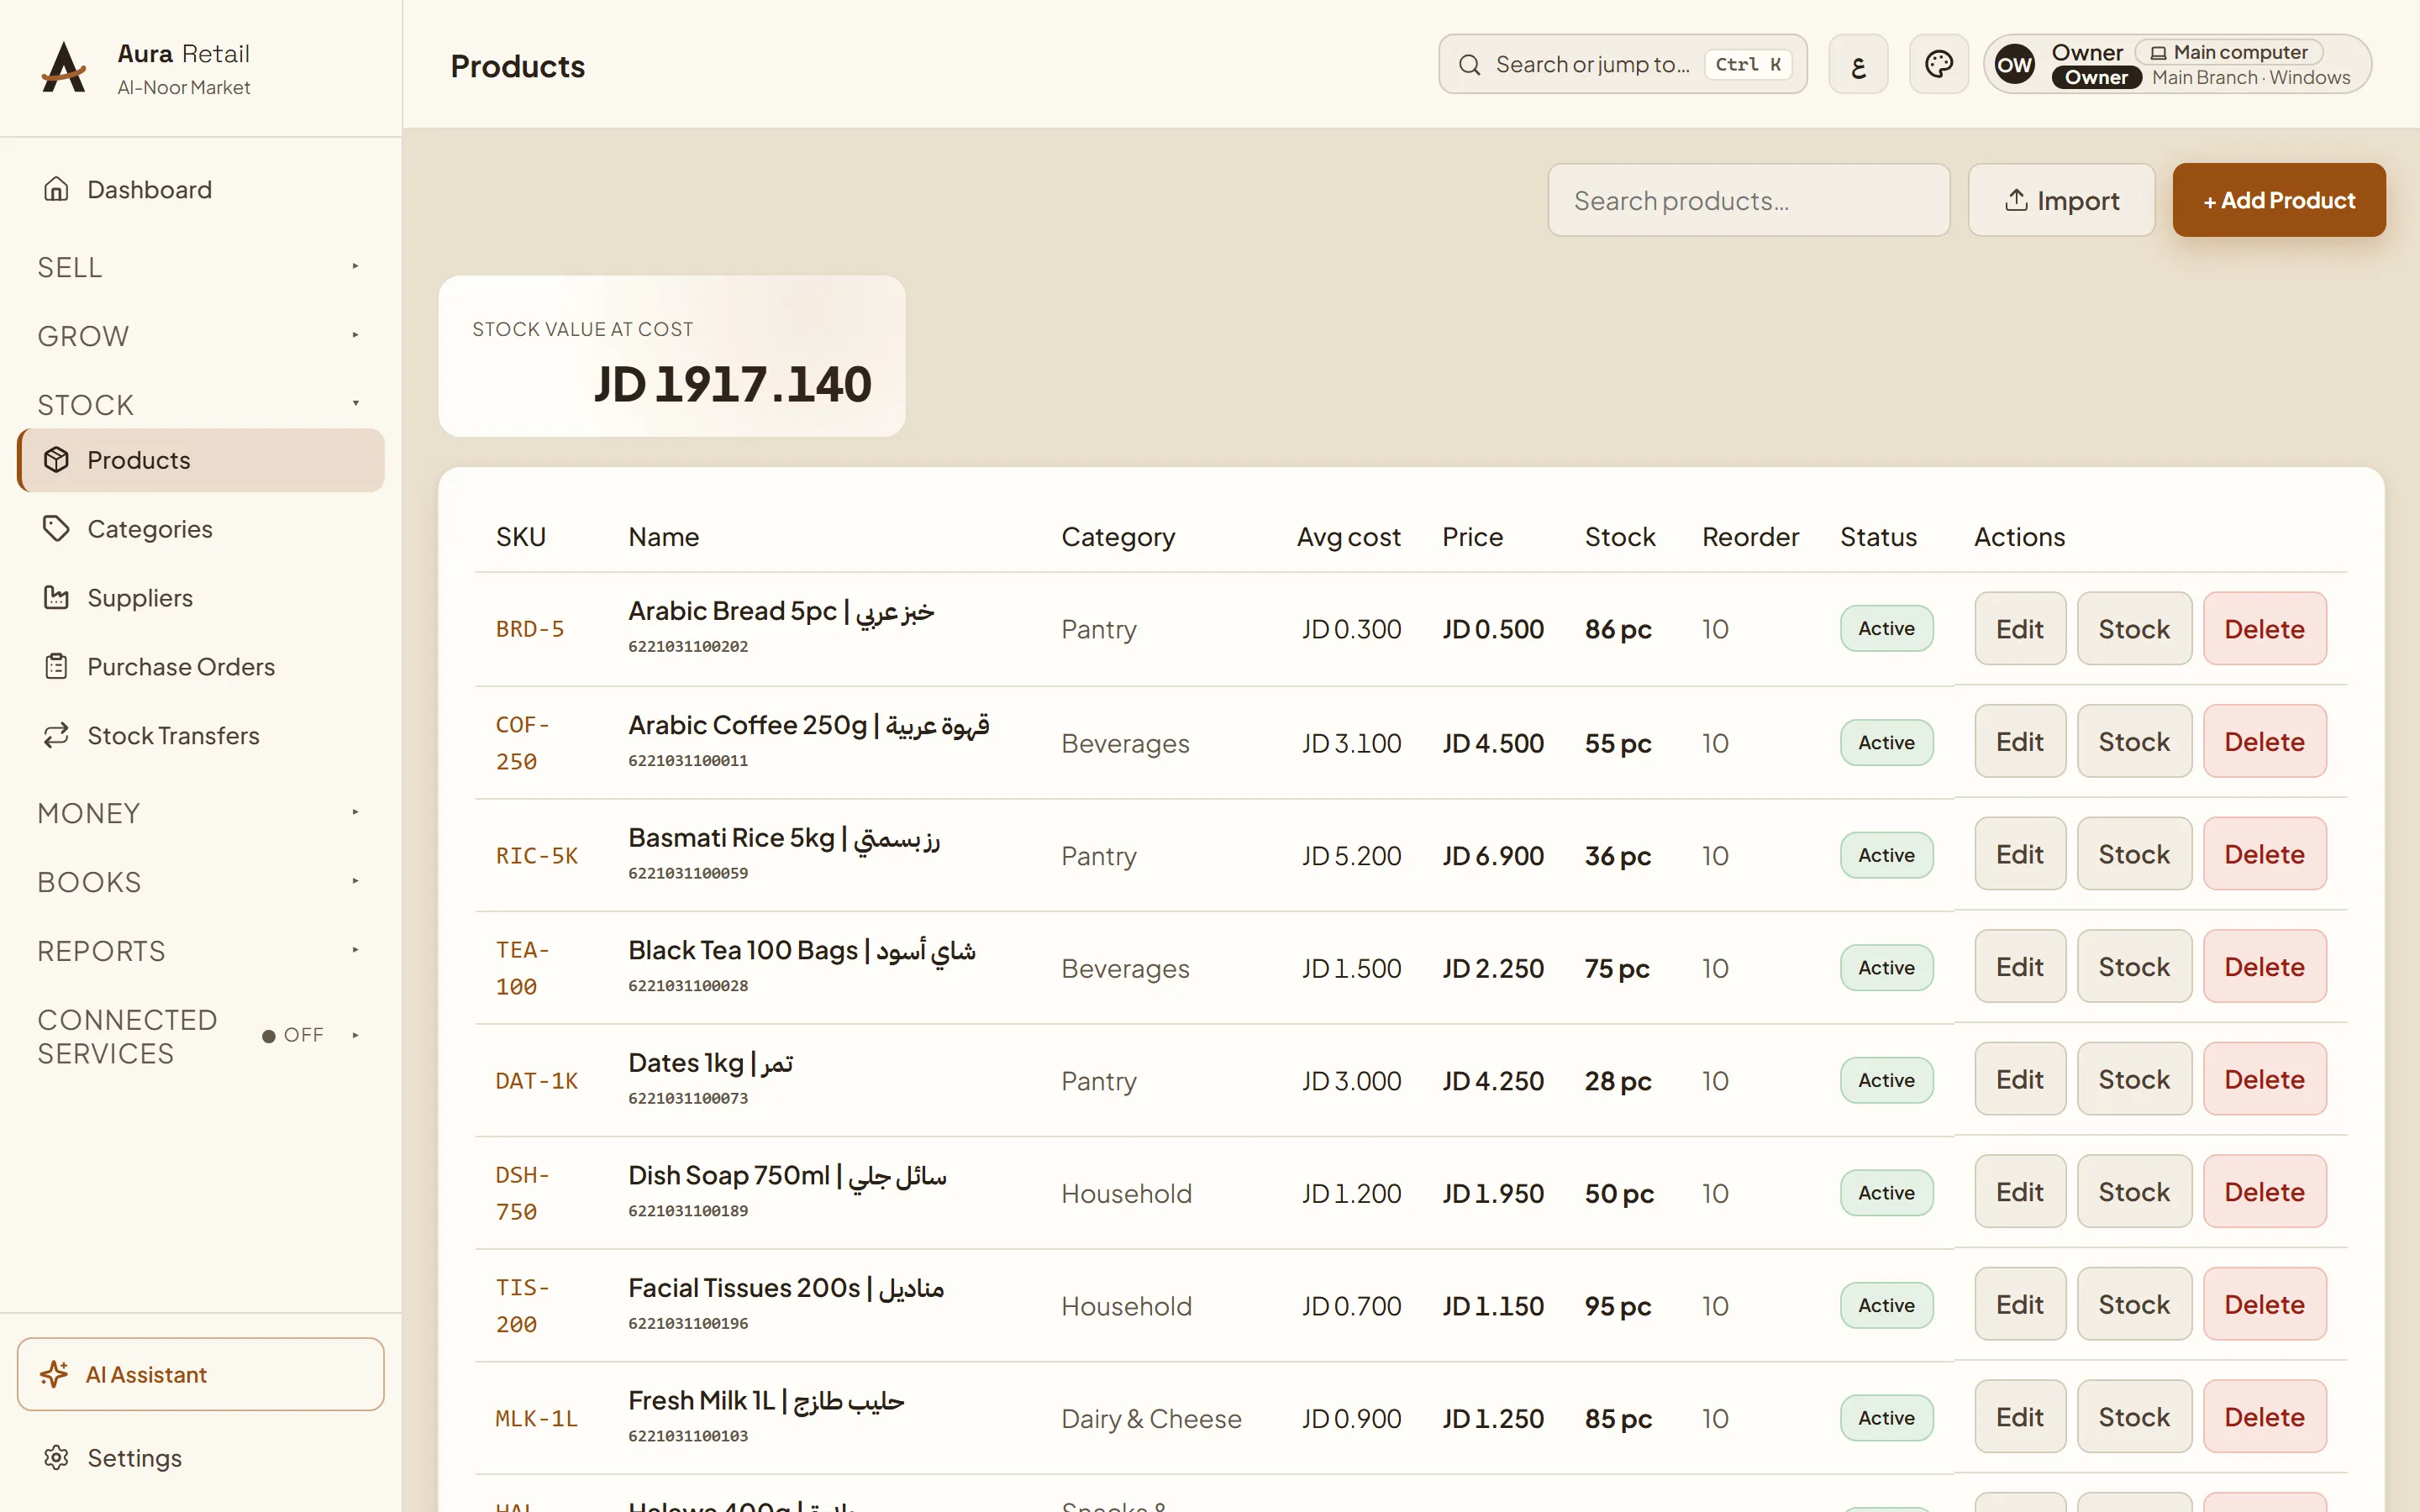The width and height of the screenshot is (2420, 1512).
Task: Edit the Arabic Bread 5pc row
Action: [x=2019, y=629]
